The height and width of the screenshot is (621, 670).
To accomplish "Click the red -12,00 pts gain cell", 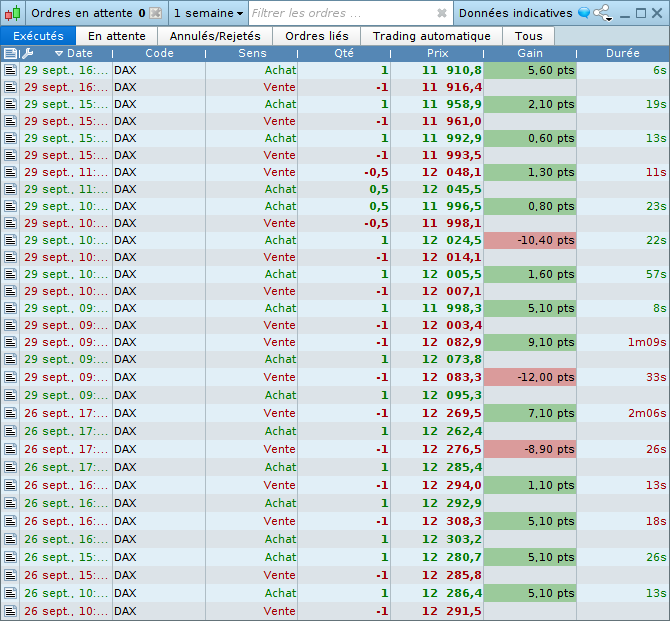I will pyautogui.click(x=529, y=377).
